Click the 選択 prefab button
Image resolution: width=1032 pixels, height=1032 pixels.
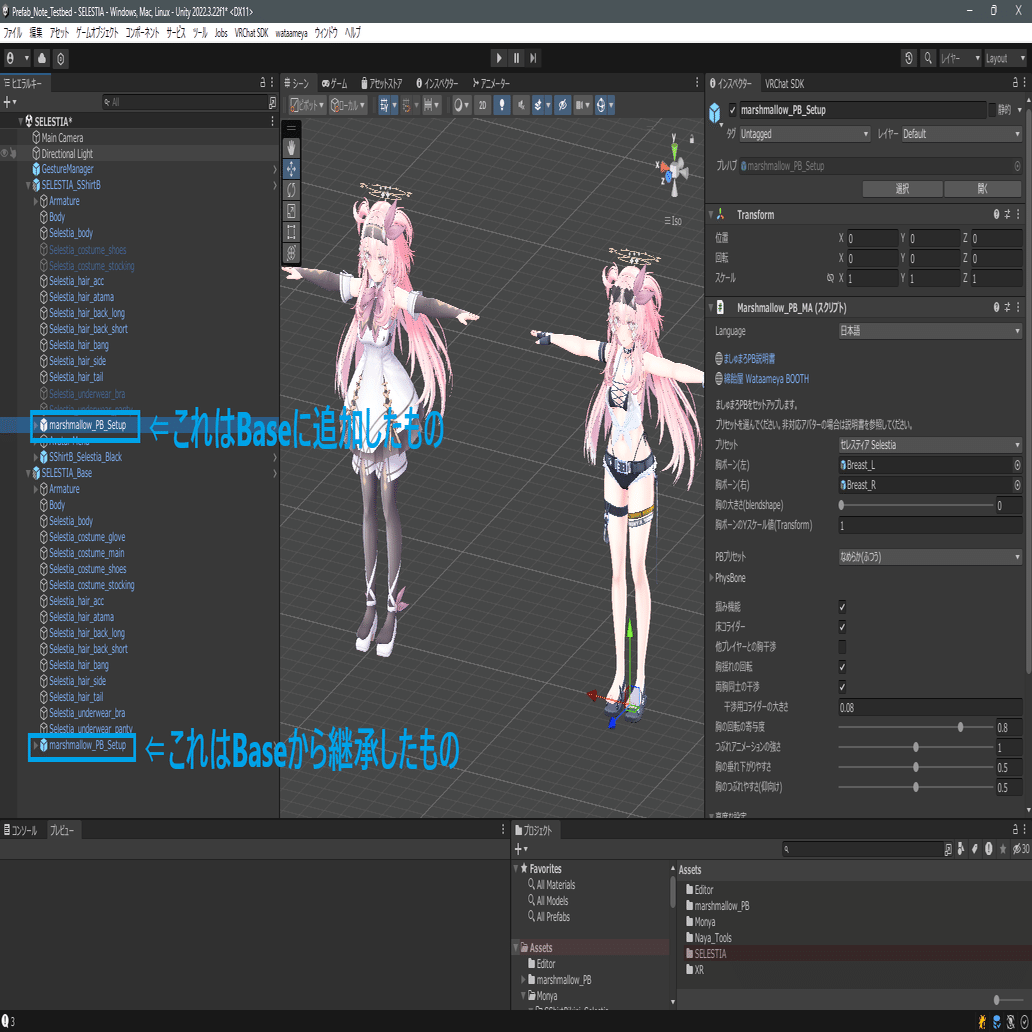point(902,189)
